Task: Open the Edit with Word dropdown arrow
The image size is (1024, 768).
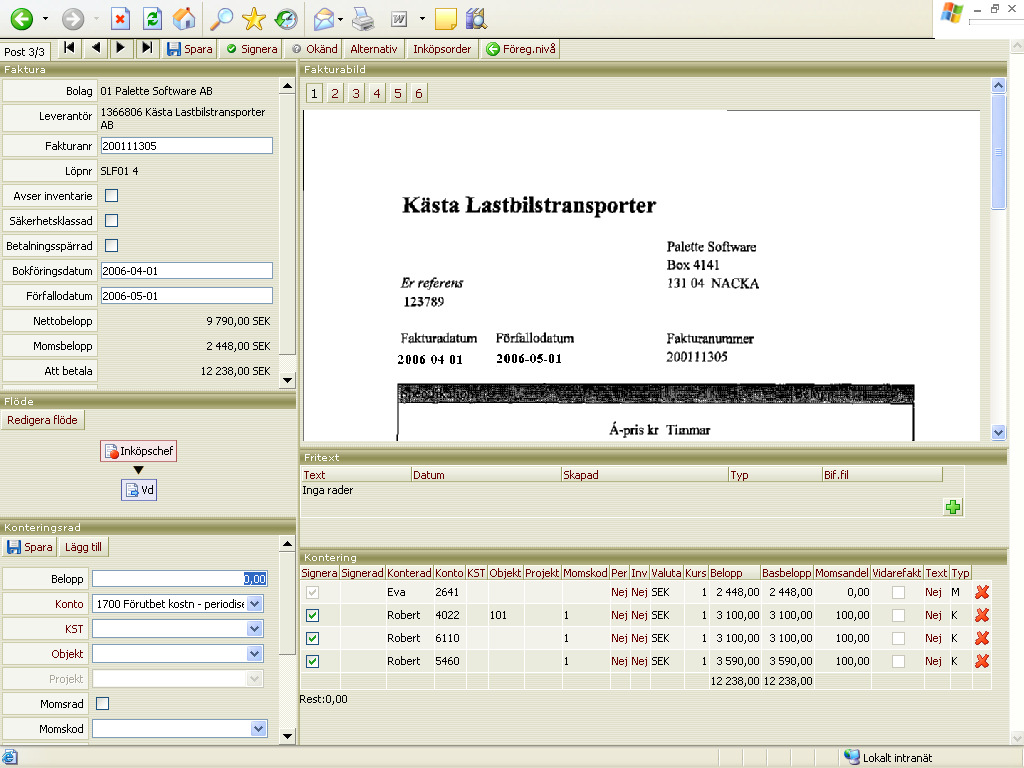Action: coord(422,20)
